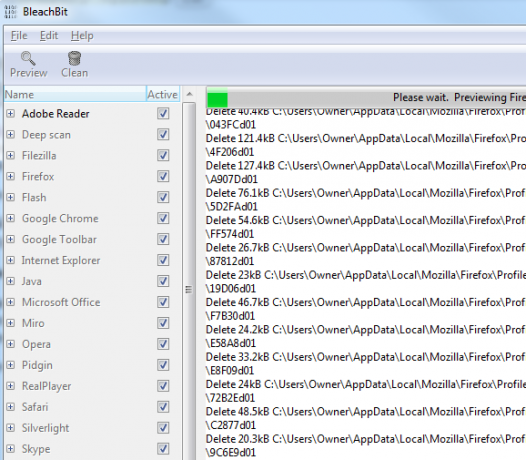
Task: Expand the Firefox tree node
Action: pyautogui.click(x=11, y=176)
